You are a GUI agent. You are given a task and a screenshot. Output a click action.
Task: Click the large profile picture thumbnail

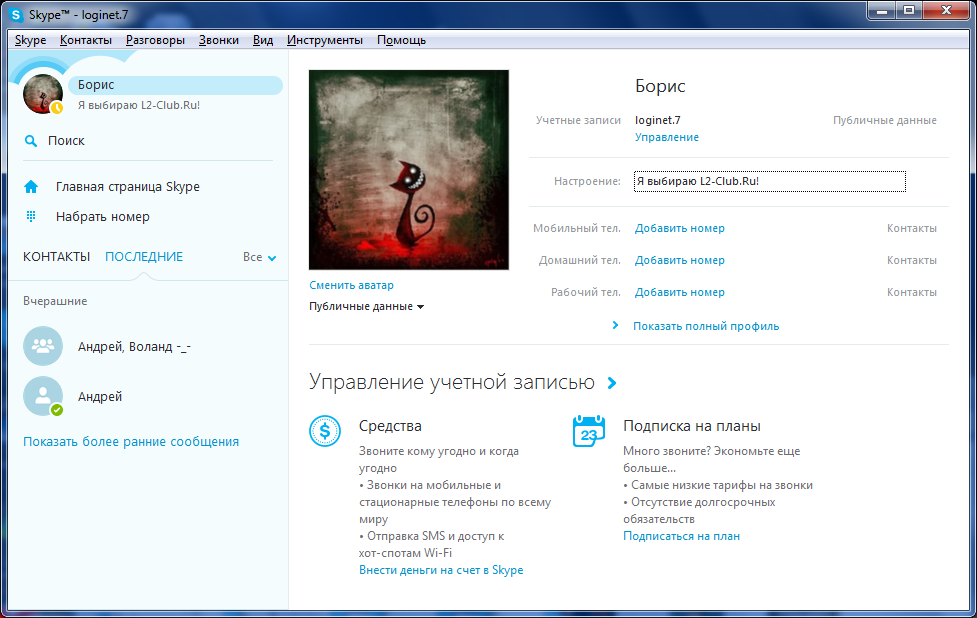click(x=409, y=169)
